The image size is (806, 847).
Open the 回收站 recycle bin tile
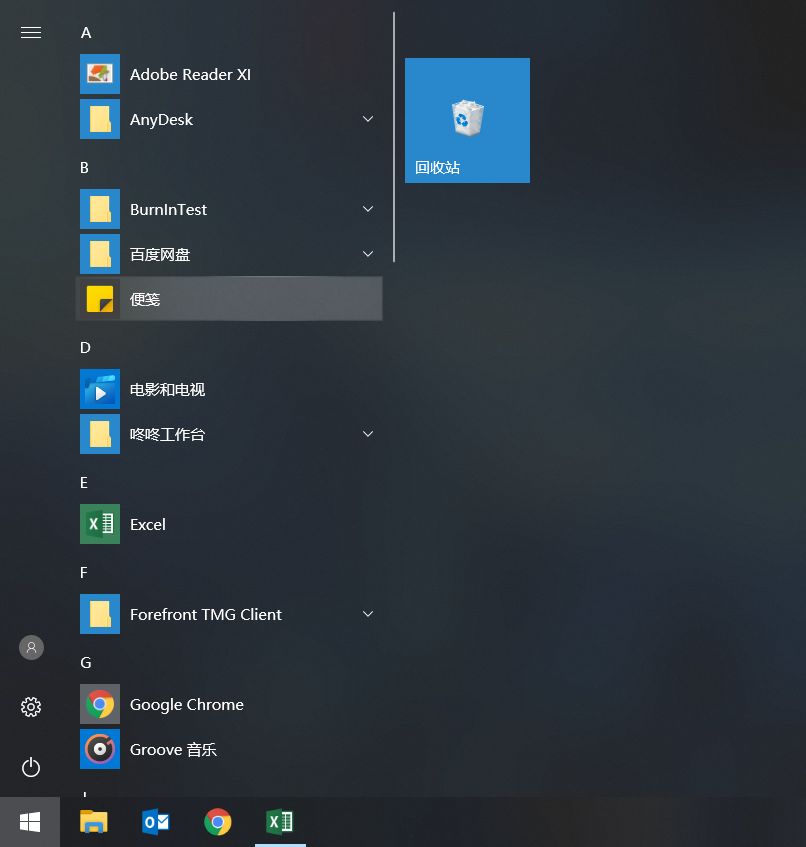pos(467,120)
